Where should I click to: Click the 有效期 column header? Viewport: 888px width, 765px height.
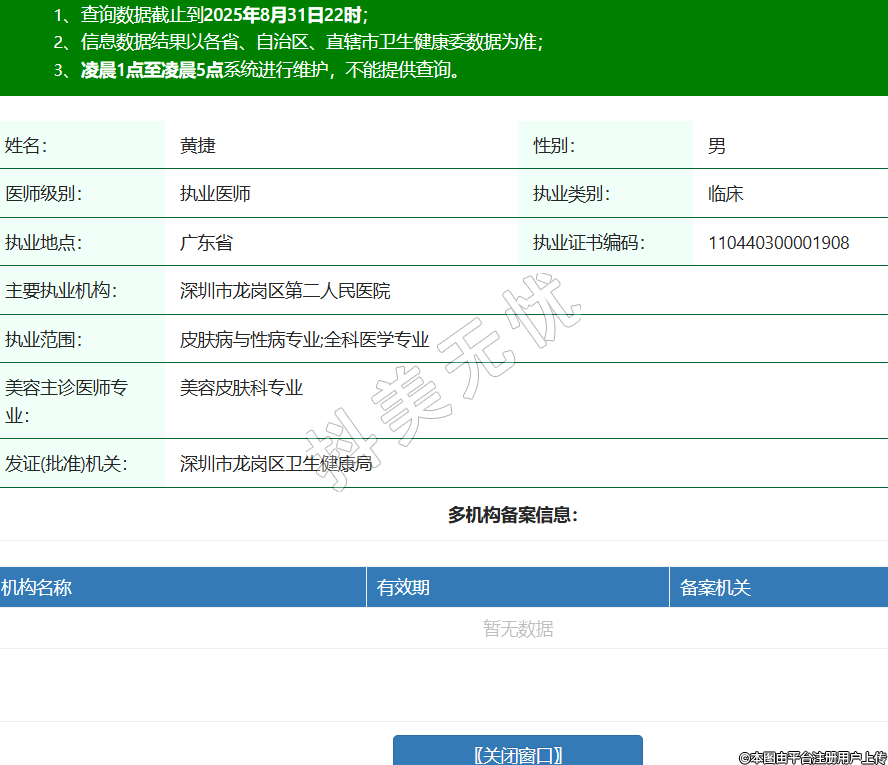(x=403, y=588)
